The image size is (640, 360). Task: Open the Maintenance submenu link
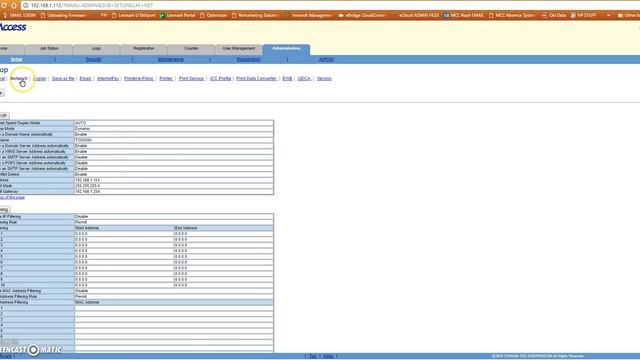tap(171, 60)
